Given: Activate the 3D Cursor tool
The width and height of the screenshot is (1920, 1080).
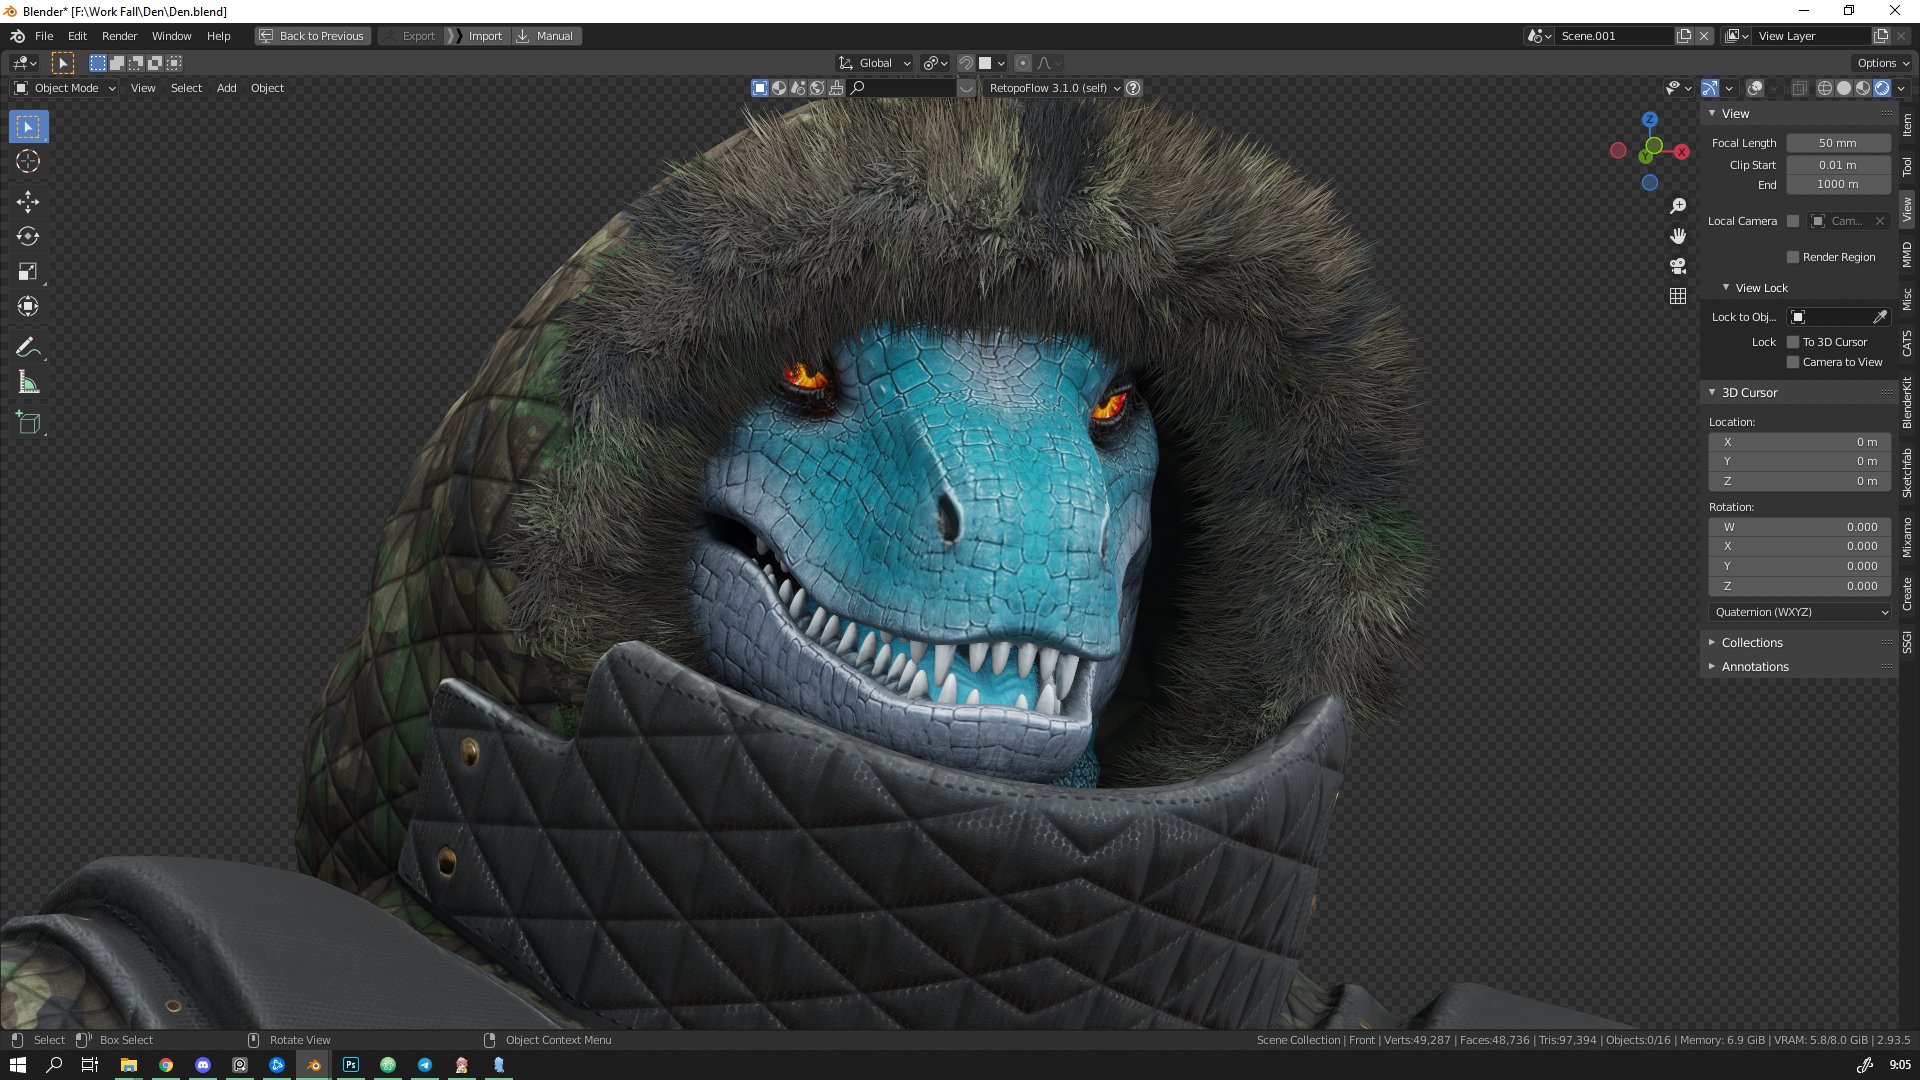Looking at the screenshot, I should pos(28,161).
